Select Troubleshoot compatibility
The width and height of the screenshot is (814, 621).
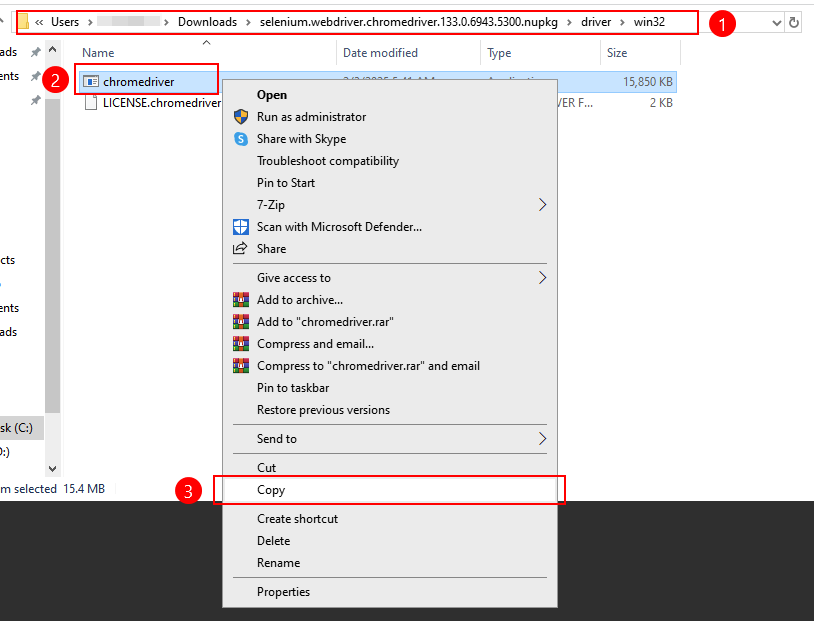[390, 161]
